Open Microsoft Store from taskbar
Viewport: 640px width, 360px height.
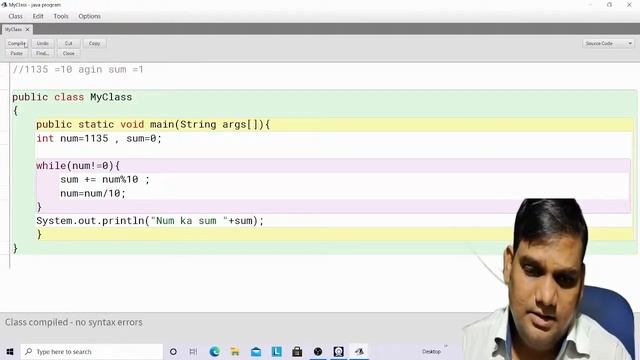tap(297, 351)
